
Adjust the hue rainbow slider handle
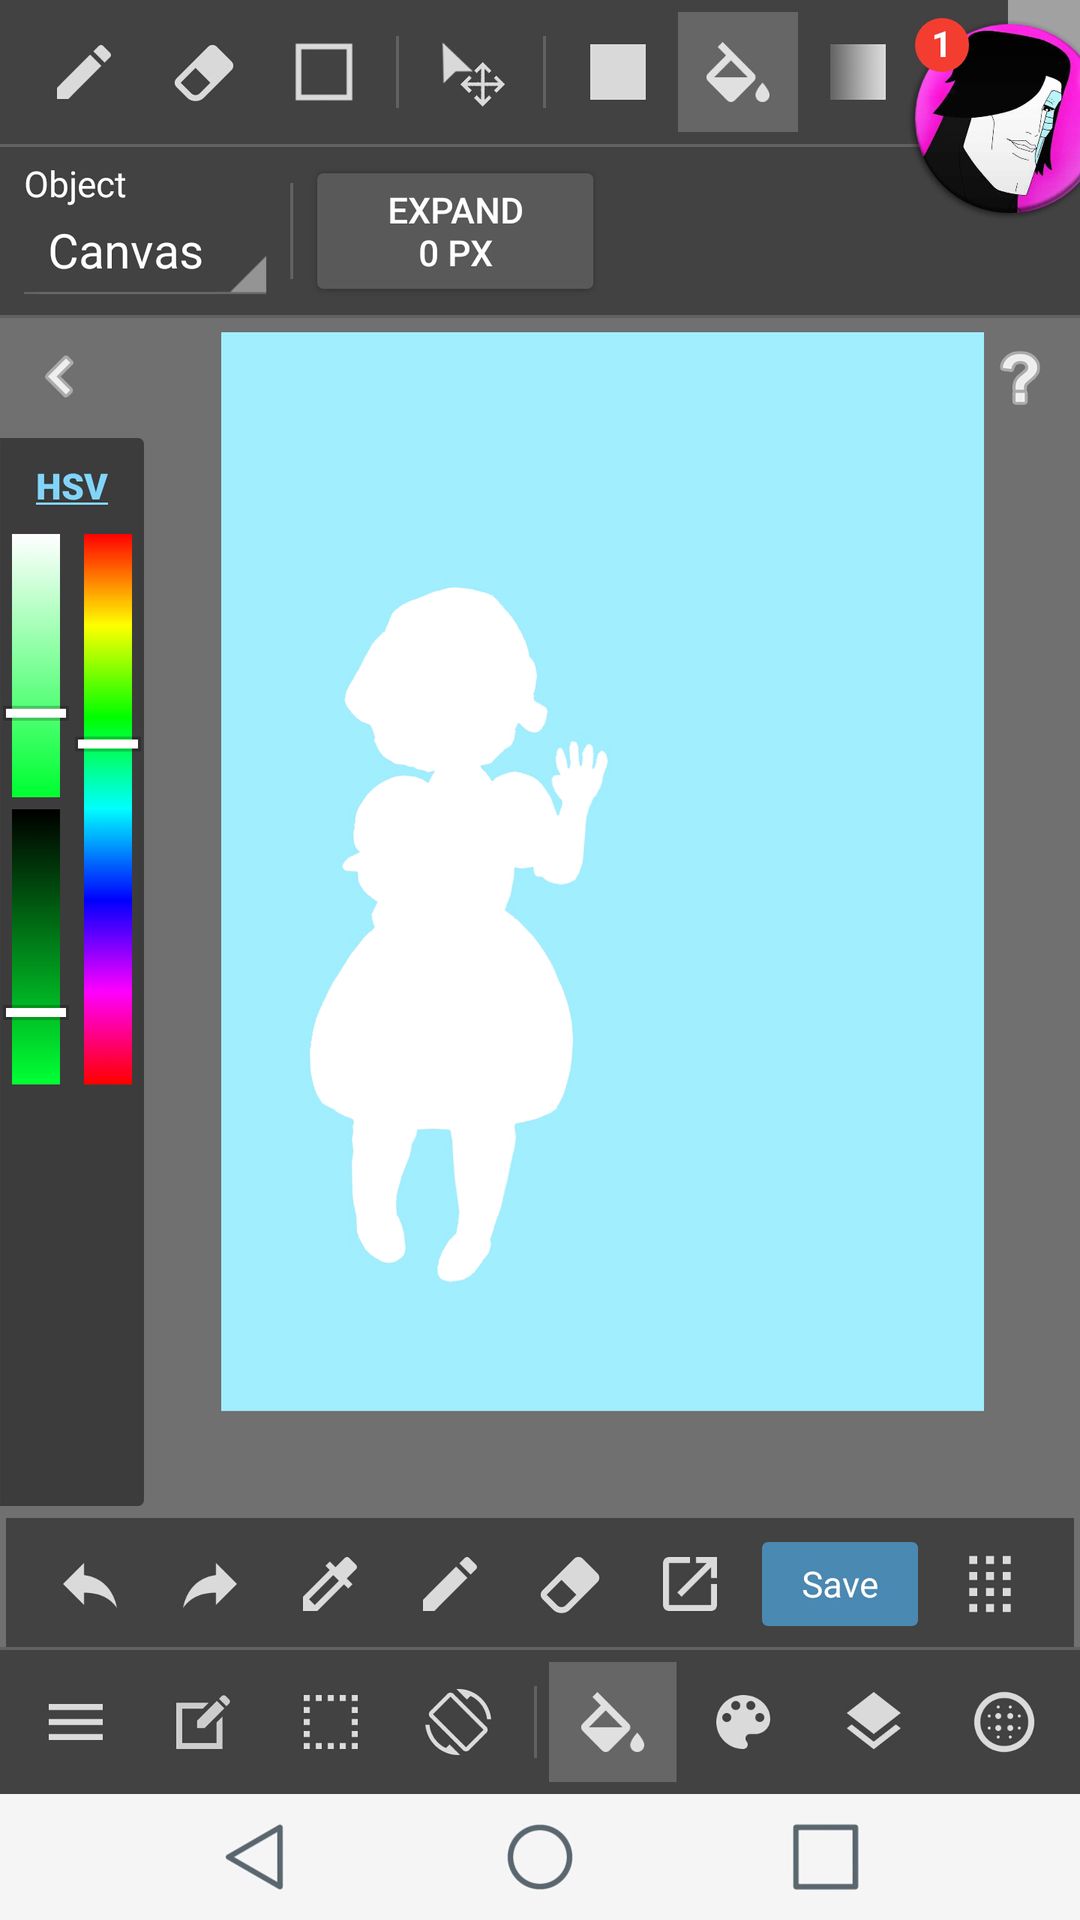click(108, 744)
